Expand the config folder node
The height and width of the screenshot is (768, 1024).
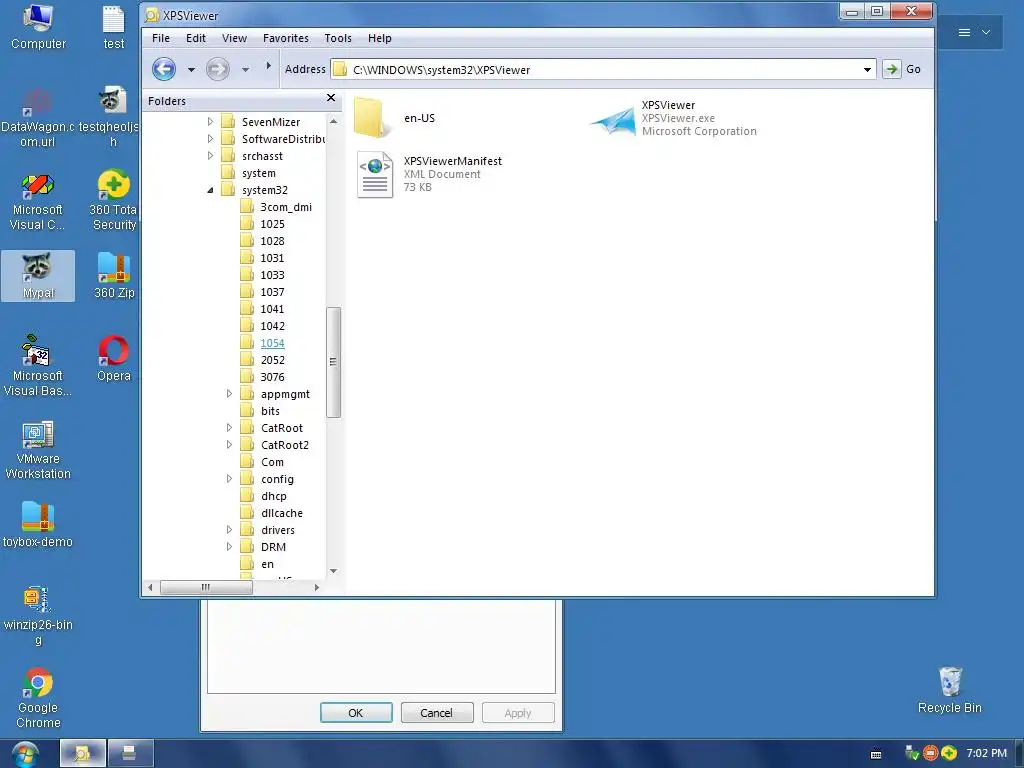[x=229, y=479]
